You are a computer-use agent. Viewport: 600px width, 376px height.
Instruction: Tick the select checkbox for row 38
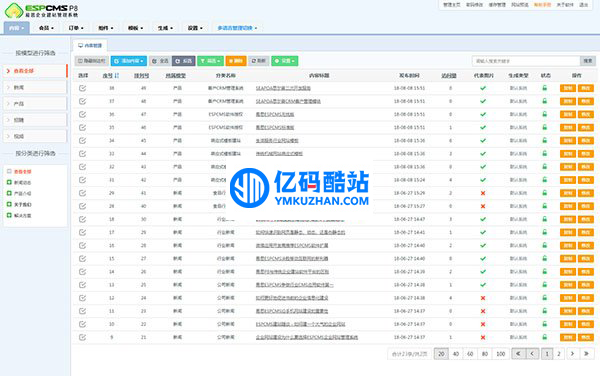(x=82, y=88)
